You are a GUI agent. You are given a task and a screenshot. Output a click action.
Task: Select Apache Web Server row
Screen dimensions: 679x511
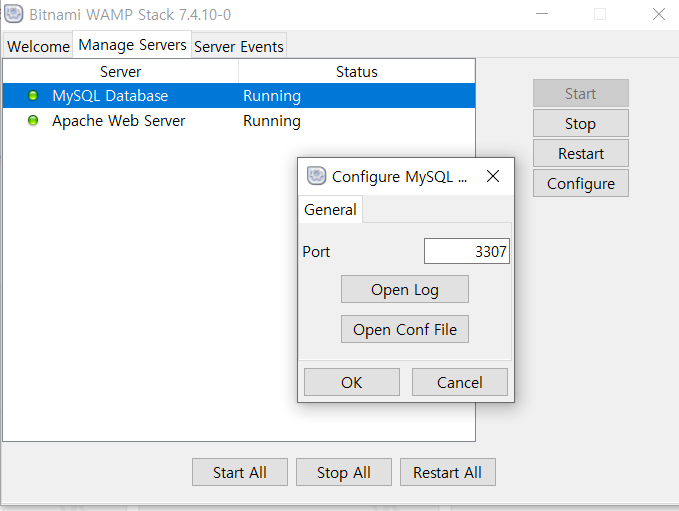[239, 120]
